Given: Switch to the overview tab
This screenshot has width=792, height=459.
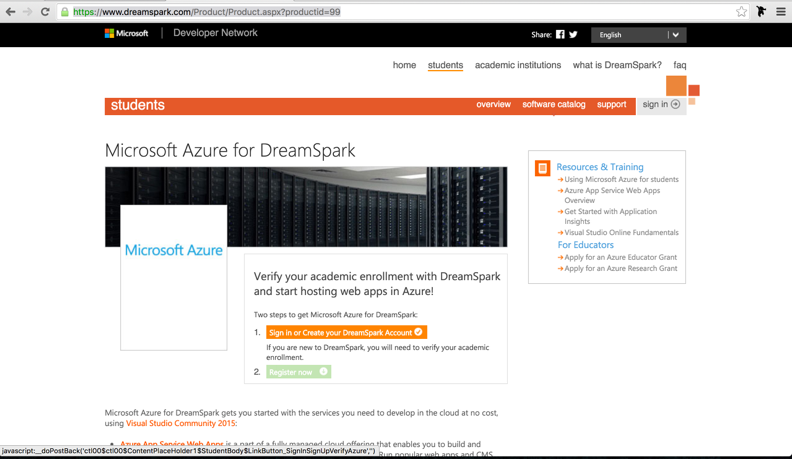Looking at the screenshot, I should click(x=493, y=105).
